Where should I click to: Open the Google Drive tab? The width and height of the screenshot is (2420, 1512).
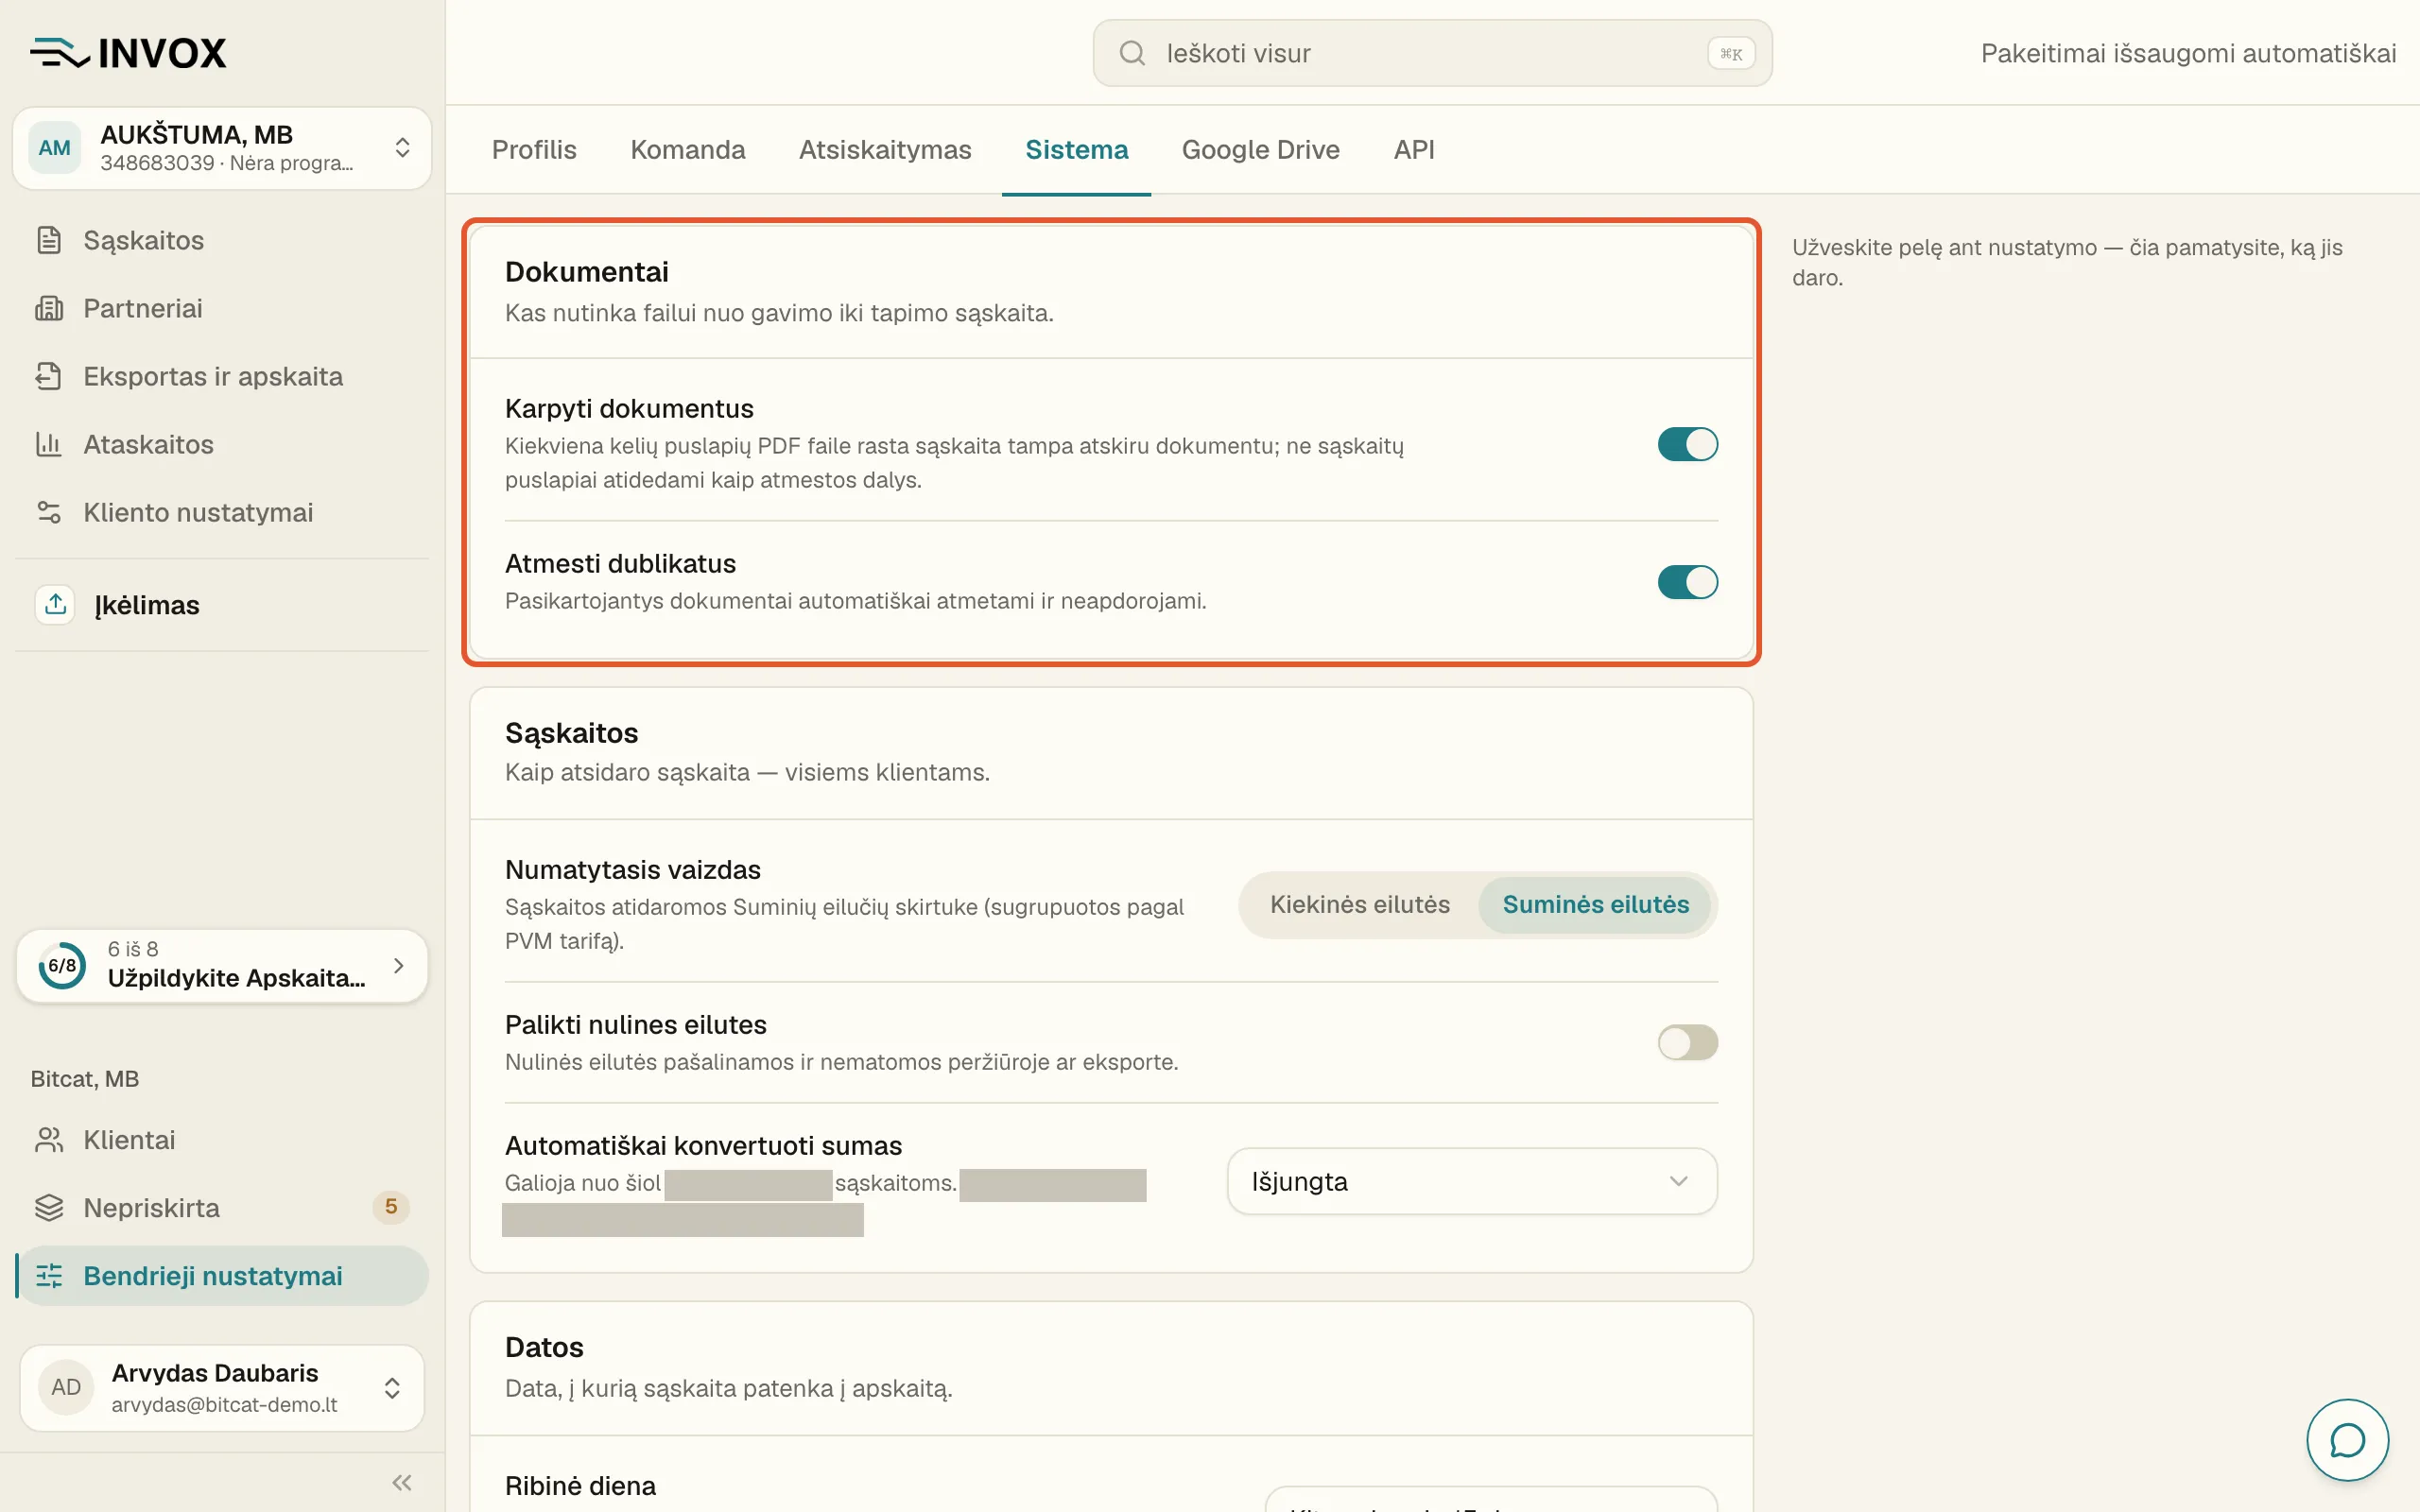click(1260, 149)
